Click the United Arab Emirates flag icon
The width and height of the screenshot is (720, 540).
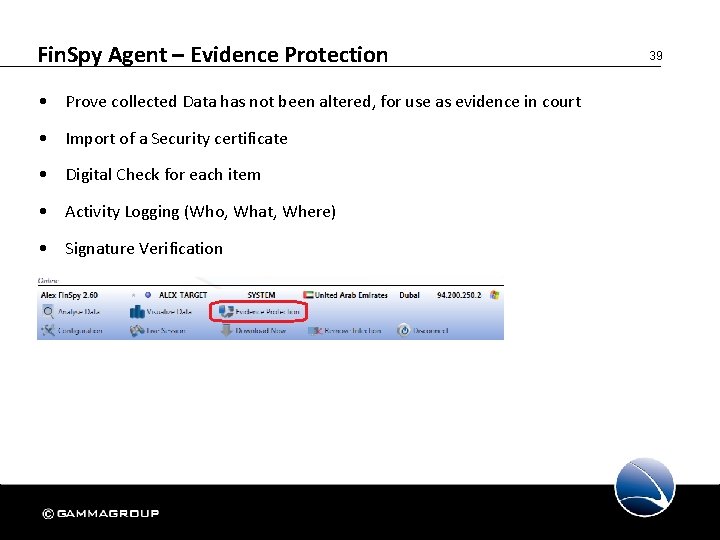coord(308,295)
